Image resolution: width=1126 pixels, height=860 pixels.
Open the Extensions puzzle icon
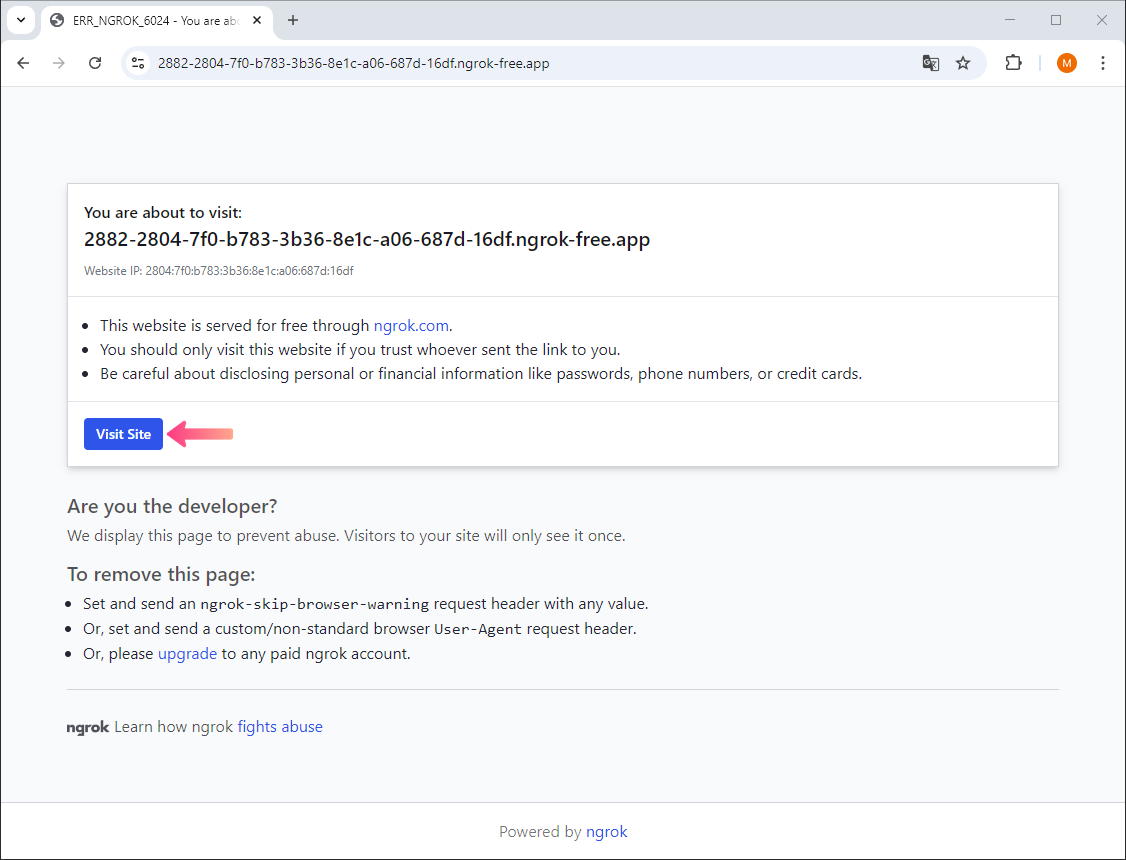[x=1013, y=63]
